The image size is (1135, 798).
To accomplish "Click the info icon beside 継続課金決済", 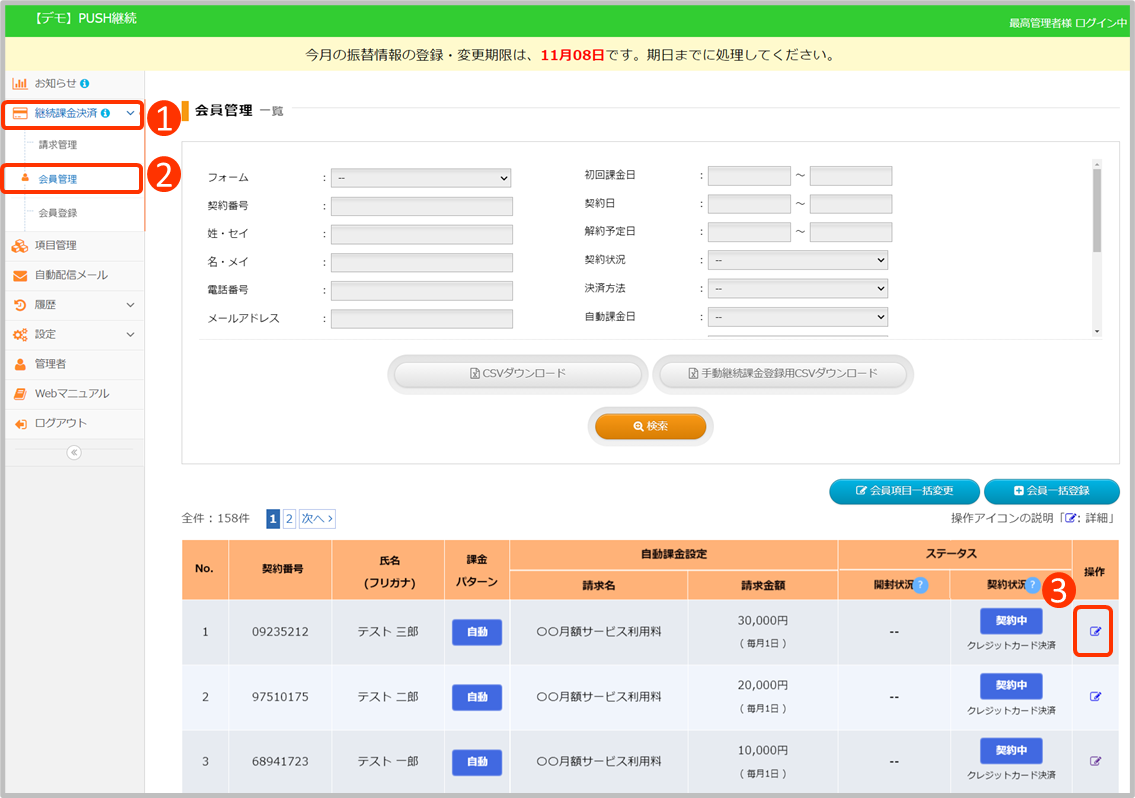I will point(106,114).
